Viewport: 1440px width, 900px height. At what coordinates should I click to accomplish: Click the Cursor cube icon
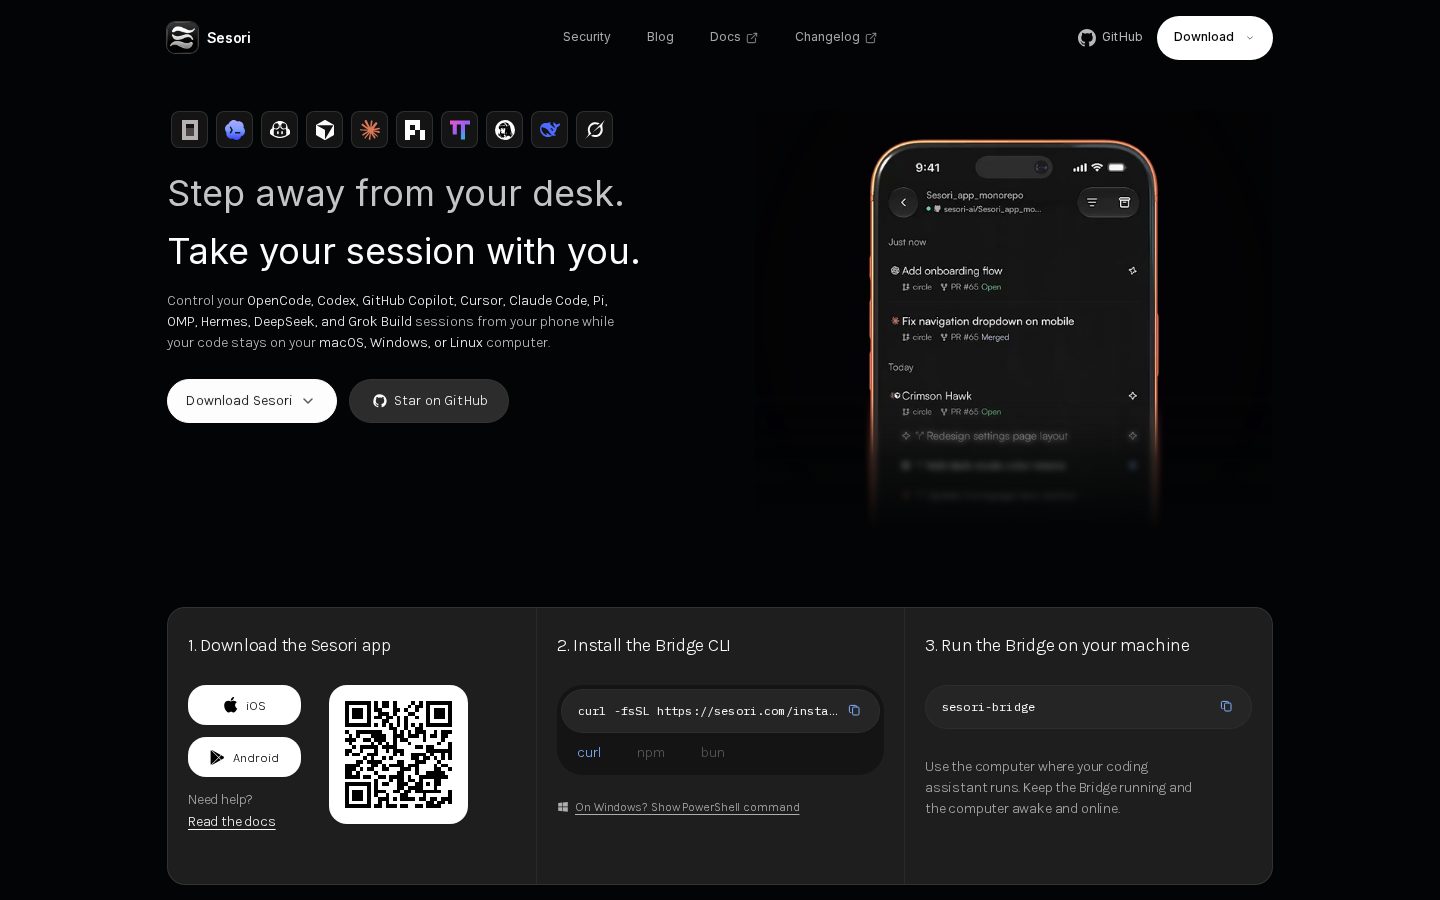coord(324,129)
